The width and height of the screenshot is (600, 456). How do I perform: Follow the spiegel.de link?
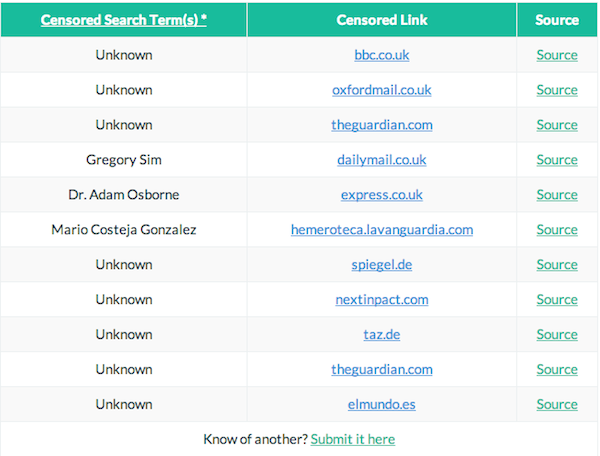click(382, 265)
